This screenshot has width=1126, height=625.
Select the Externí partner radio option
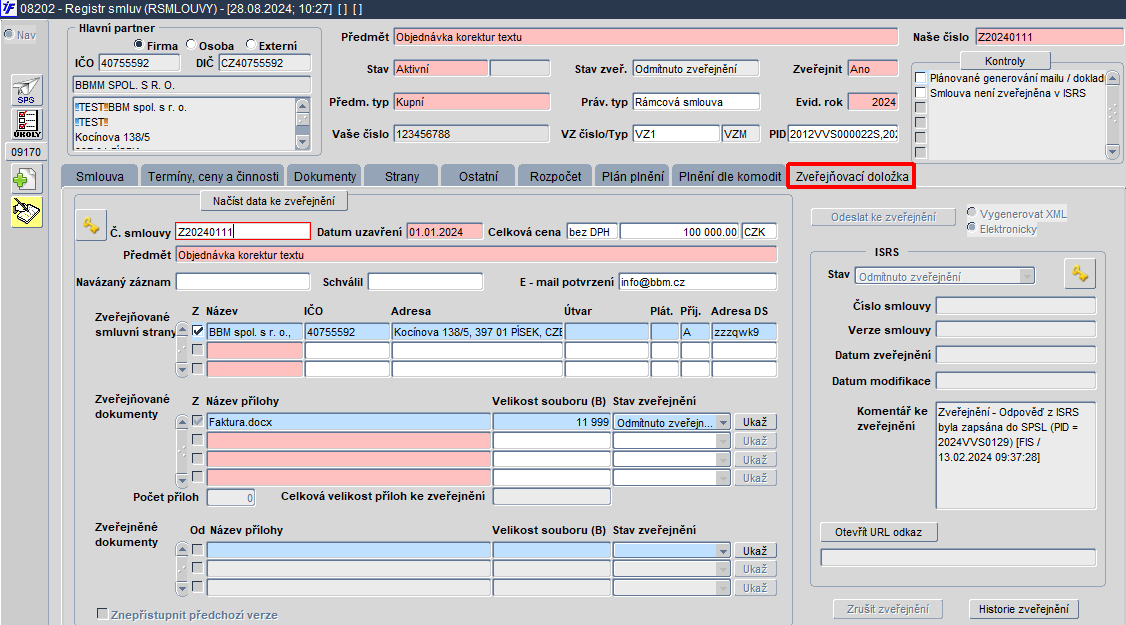pos(250,46)
